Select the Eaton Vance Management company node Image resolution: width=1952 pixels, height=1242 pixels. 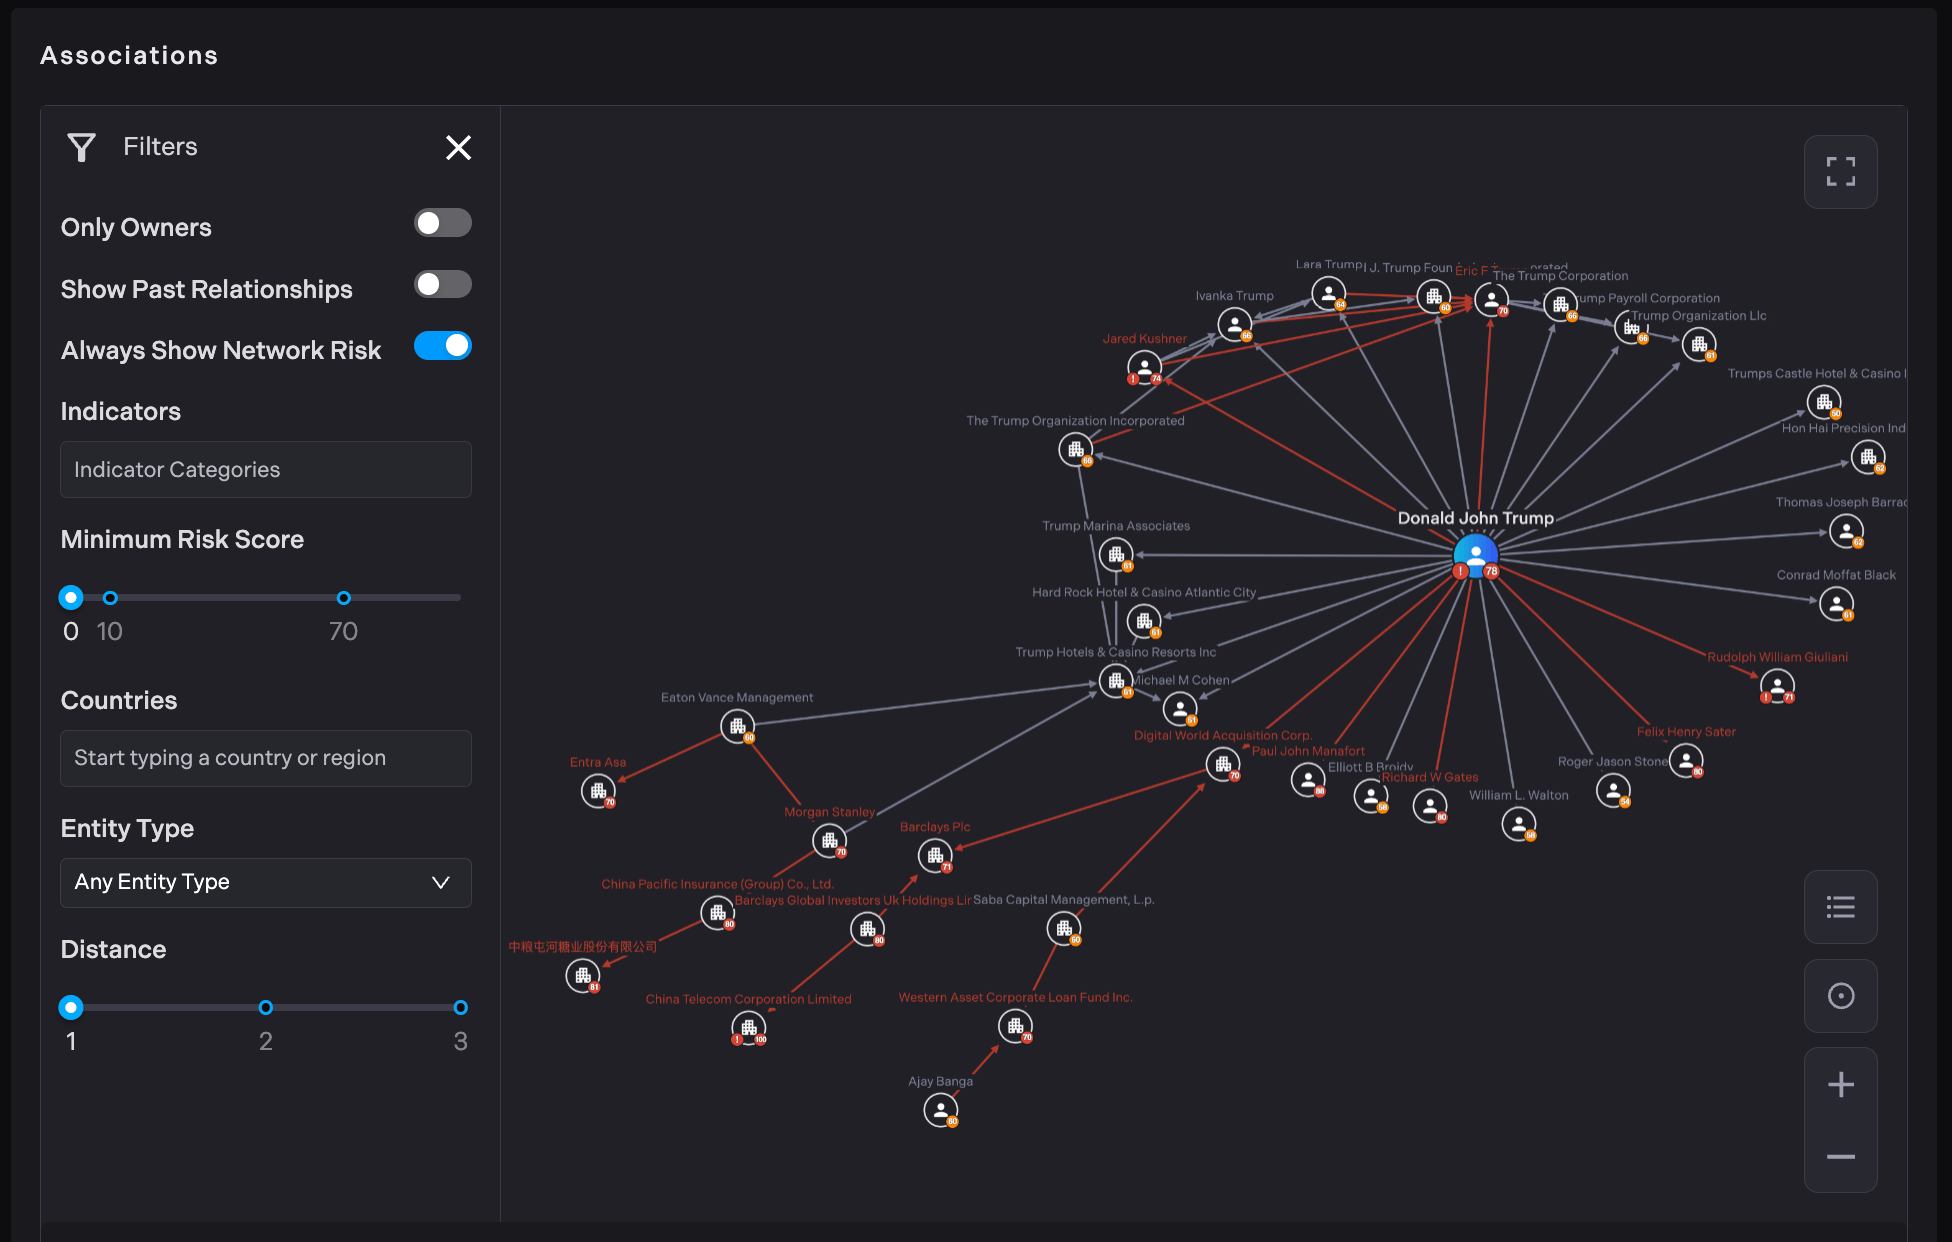click(x=737, y=725)
